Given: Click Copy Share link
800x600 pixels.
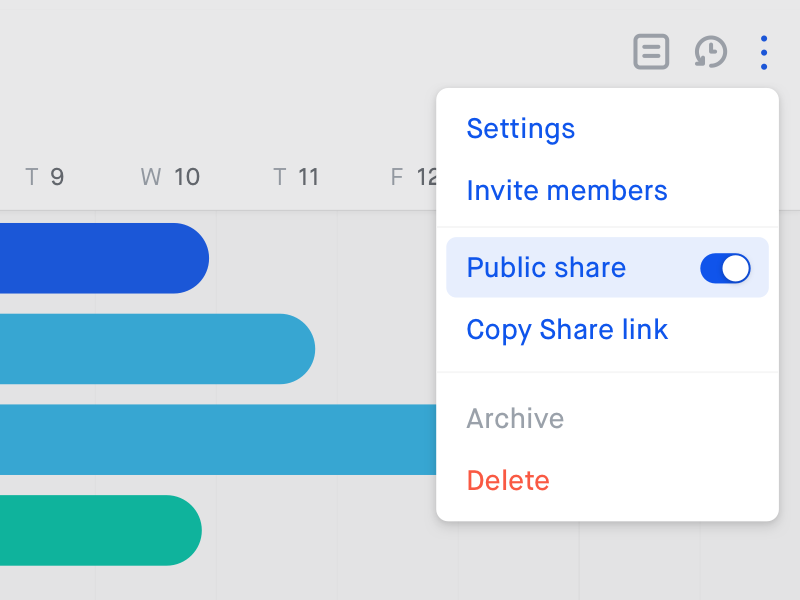Looking at the screenshot, I should click(567, 330).
